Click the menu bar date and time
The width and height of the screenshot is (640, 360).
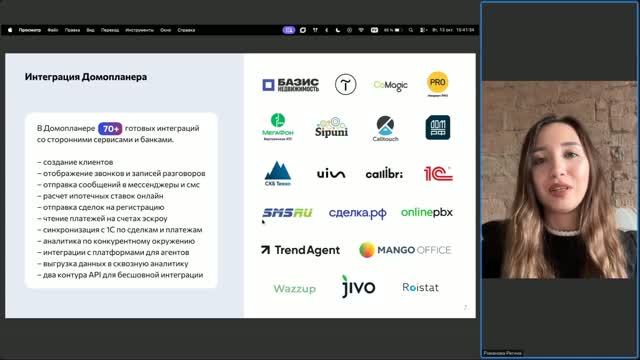tap(453, 30)
